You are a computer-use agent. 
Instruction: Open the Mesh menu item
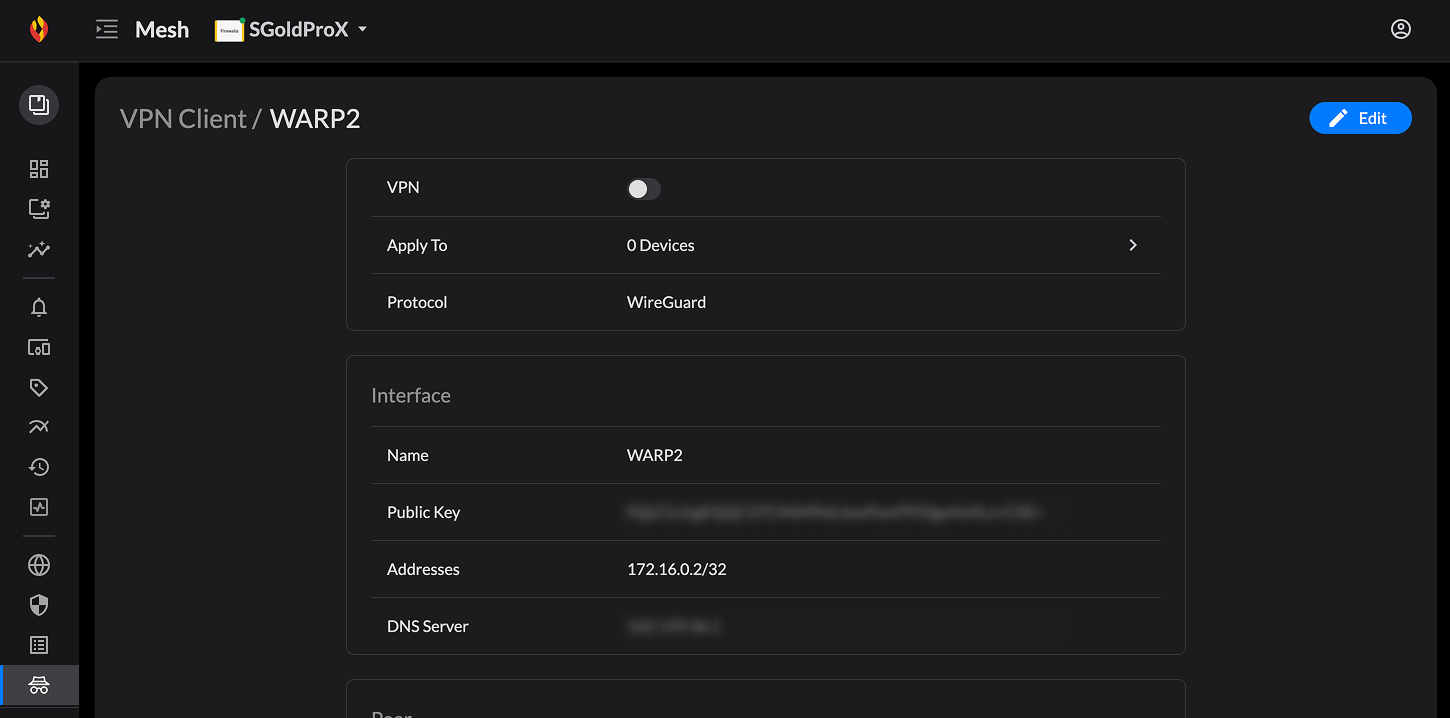(161, 29)
